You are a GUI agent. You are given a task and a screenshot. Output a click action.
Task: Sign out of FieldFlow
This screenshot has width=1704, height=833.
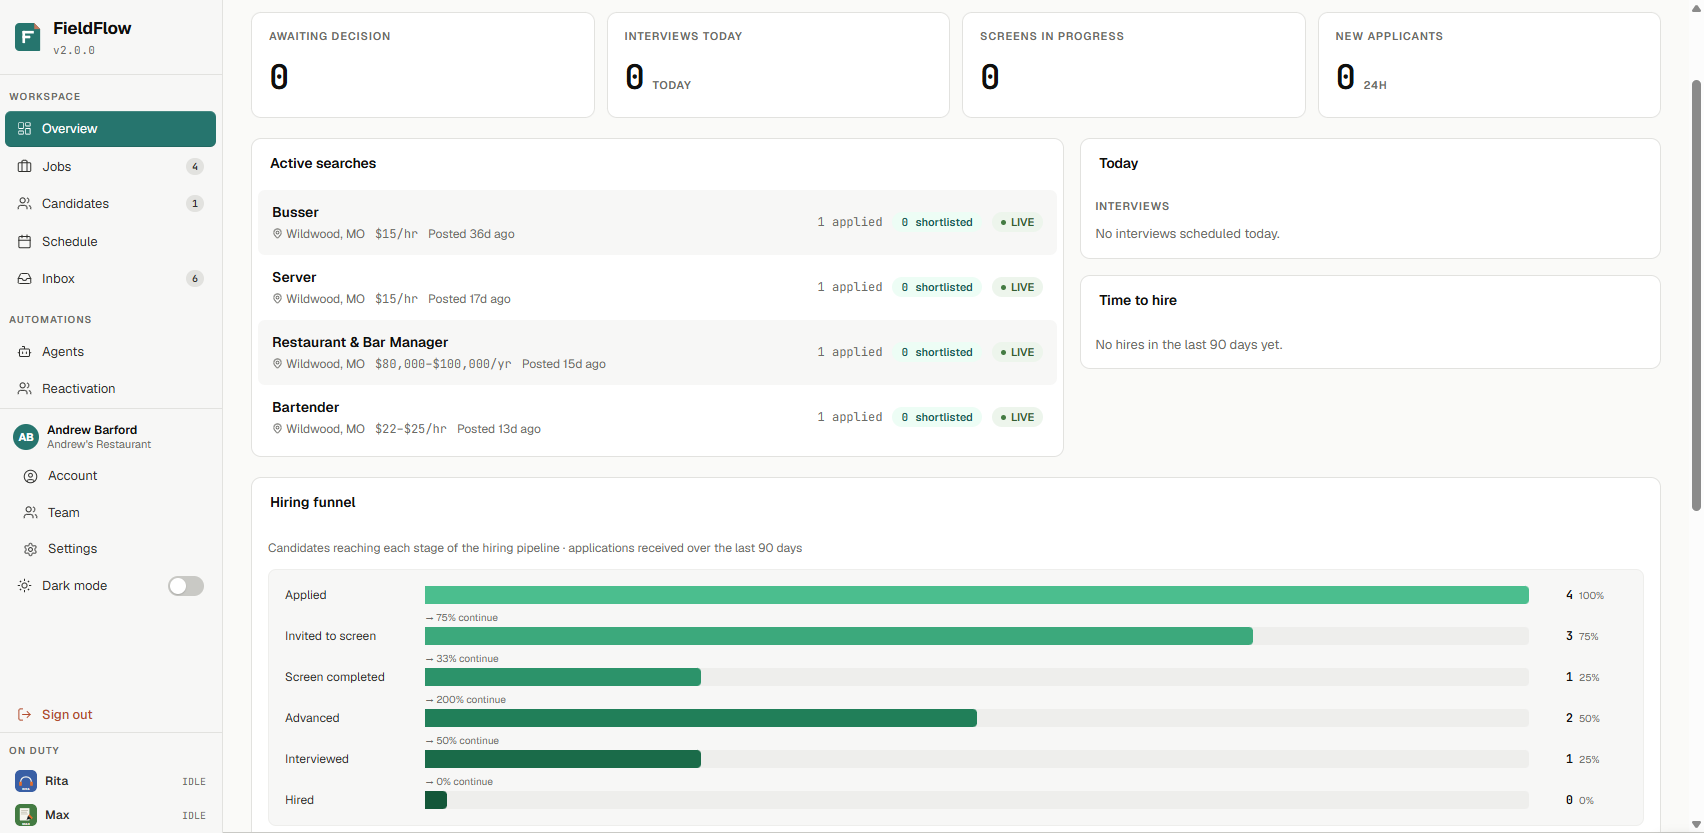(x=110, y=715)
